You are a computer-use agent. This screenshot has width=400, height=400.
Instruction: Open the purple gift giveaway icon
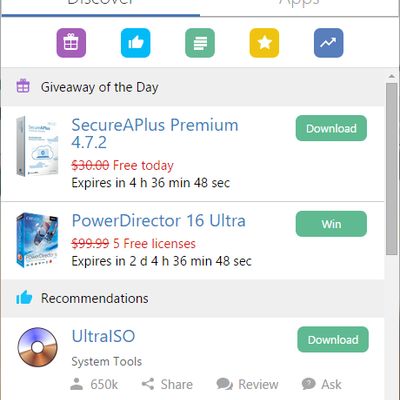coord(71,43)
